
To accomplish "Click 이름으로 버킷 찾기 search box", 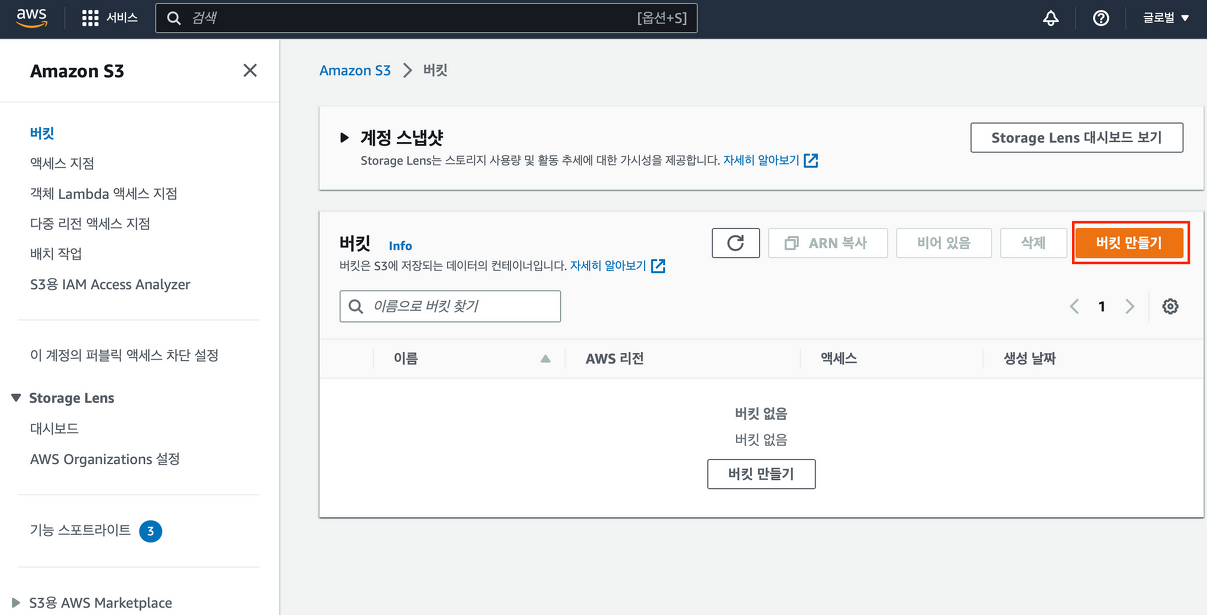I will pyautogui.click(x=450, y=306).
